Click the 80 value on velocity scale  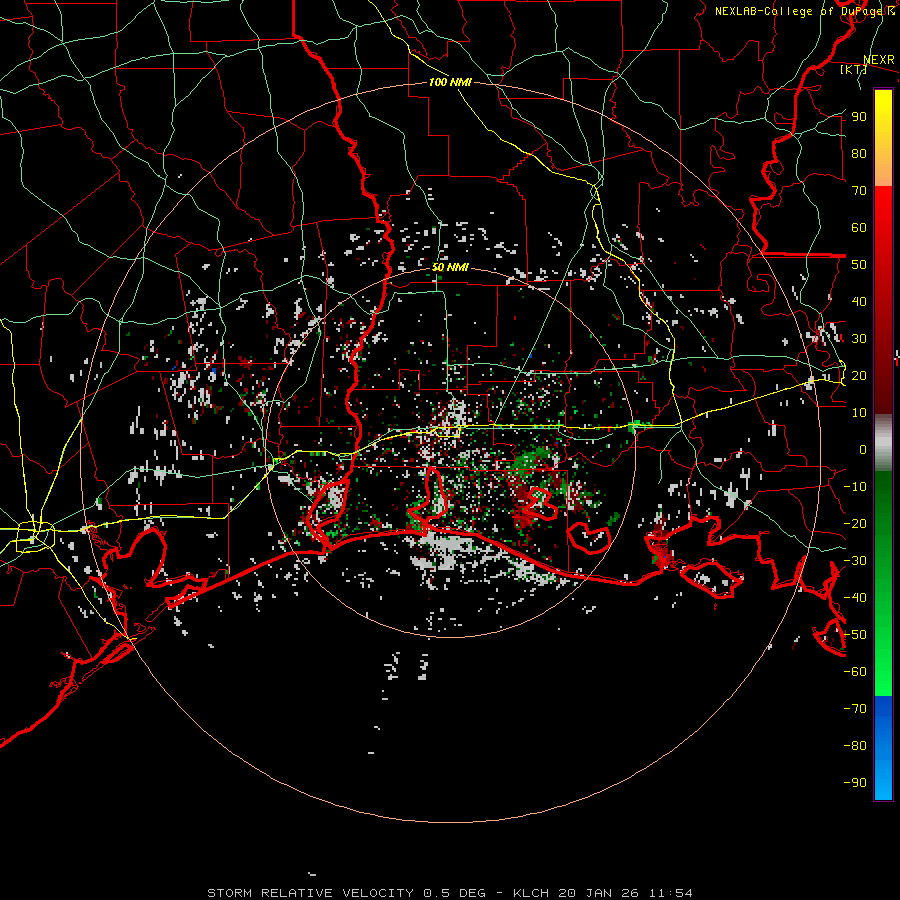859,153
